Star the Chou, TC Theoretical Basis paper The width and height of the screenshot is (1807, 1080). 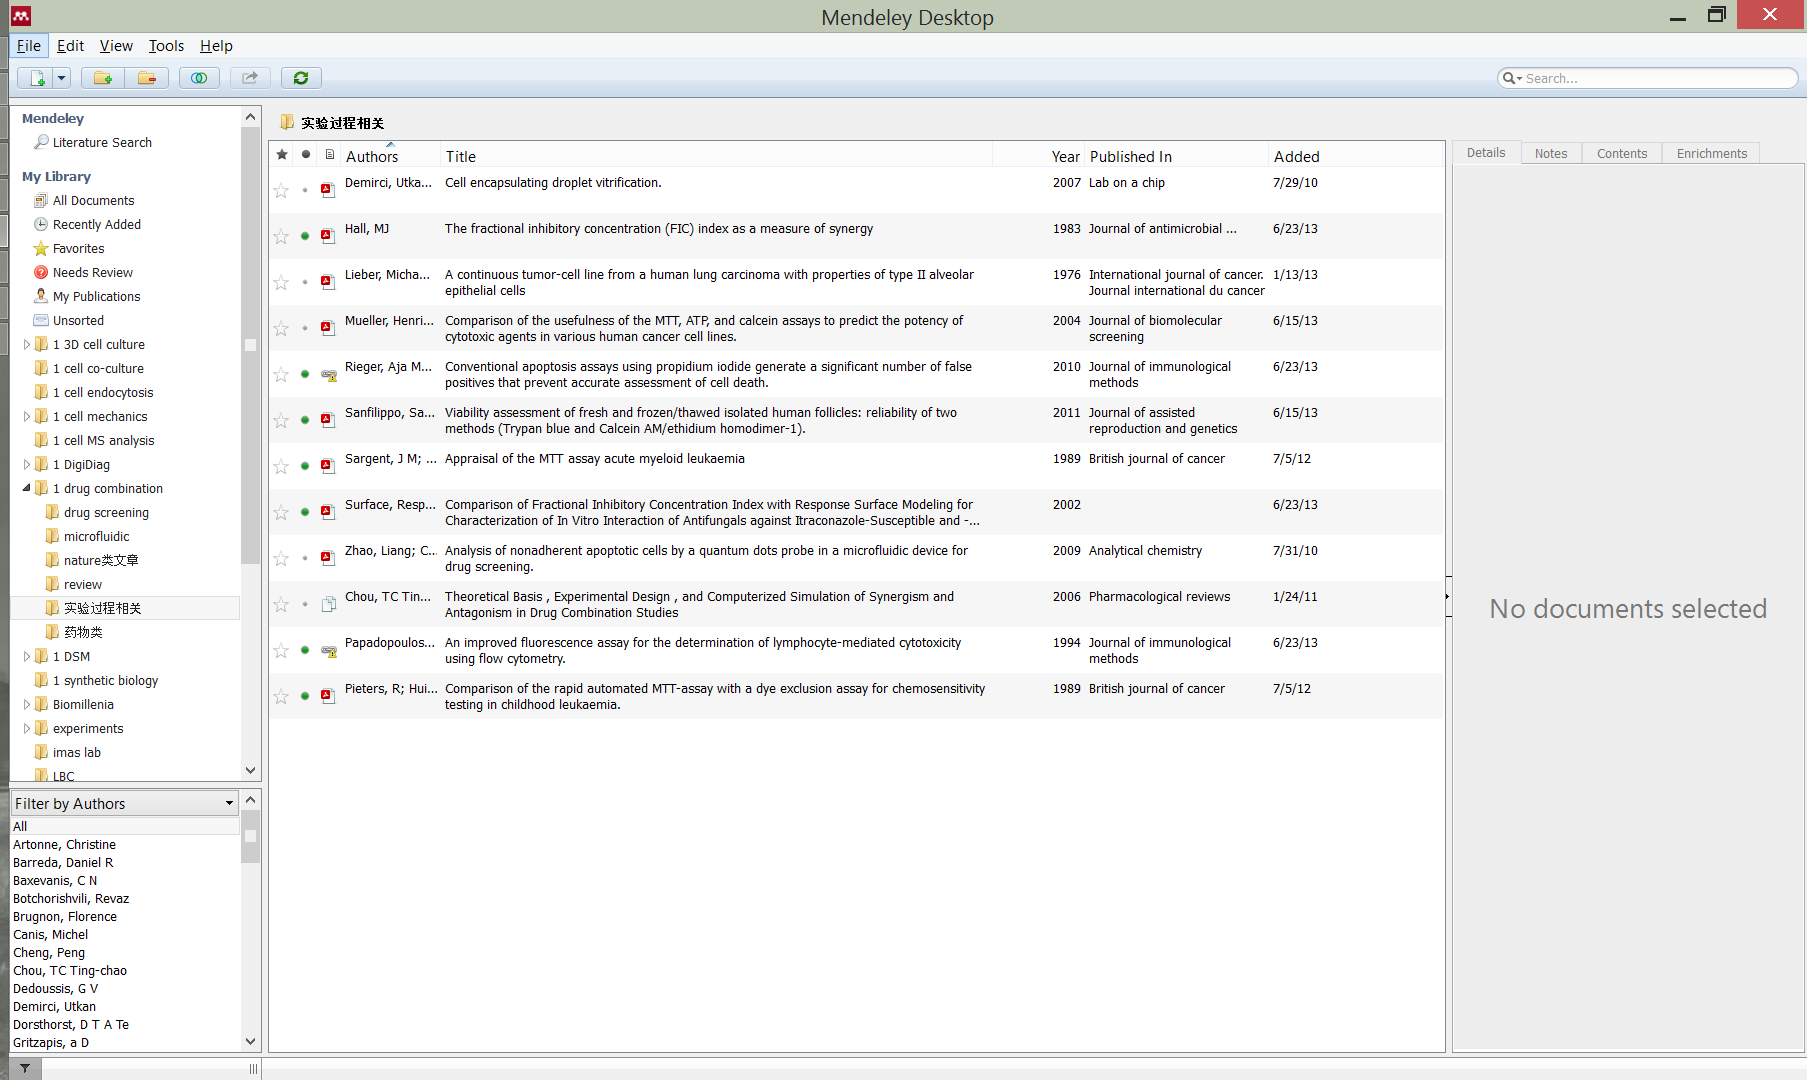point(281,604)
